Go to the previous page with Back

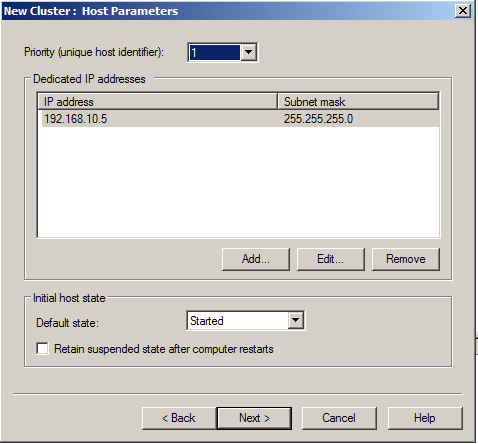(x=179, y=418)
